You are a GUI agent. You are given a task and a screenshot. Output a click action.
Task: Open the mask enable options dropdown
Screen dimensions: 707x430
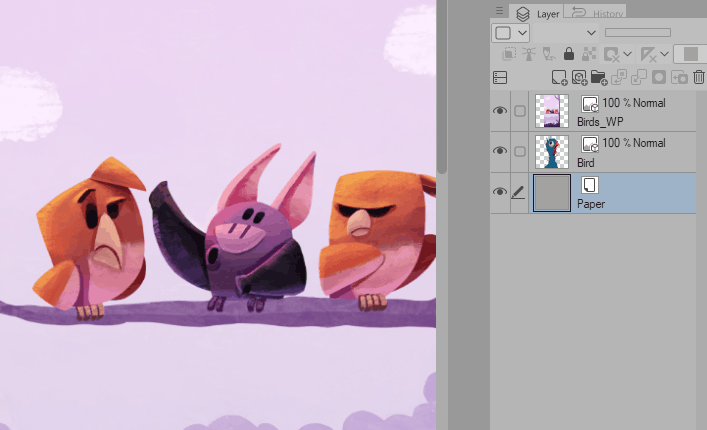click(627, 54)
